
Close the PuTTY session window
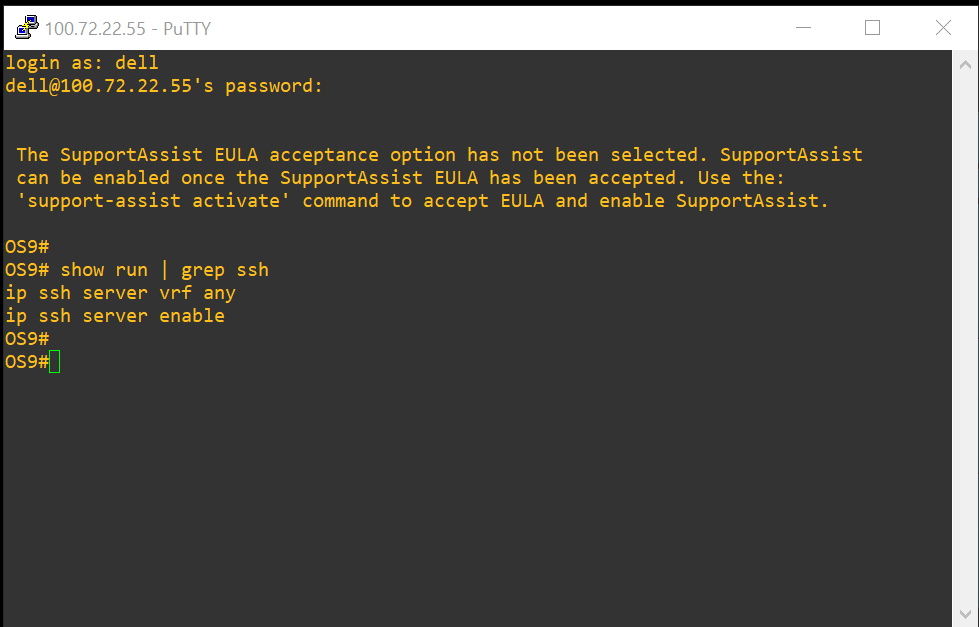tap(941, 28)
